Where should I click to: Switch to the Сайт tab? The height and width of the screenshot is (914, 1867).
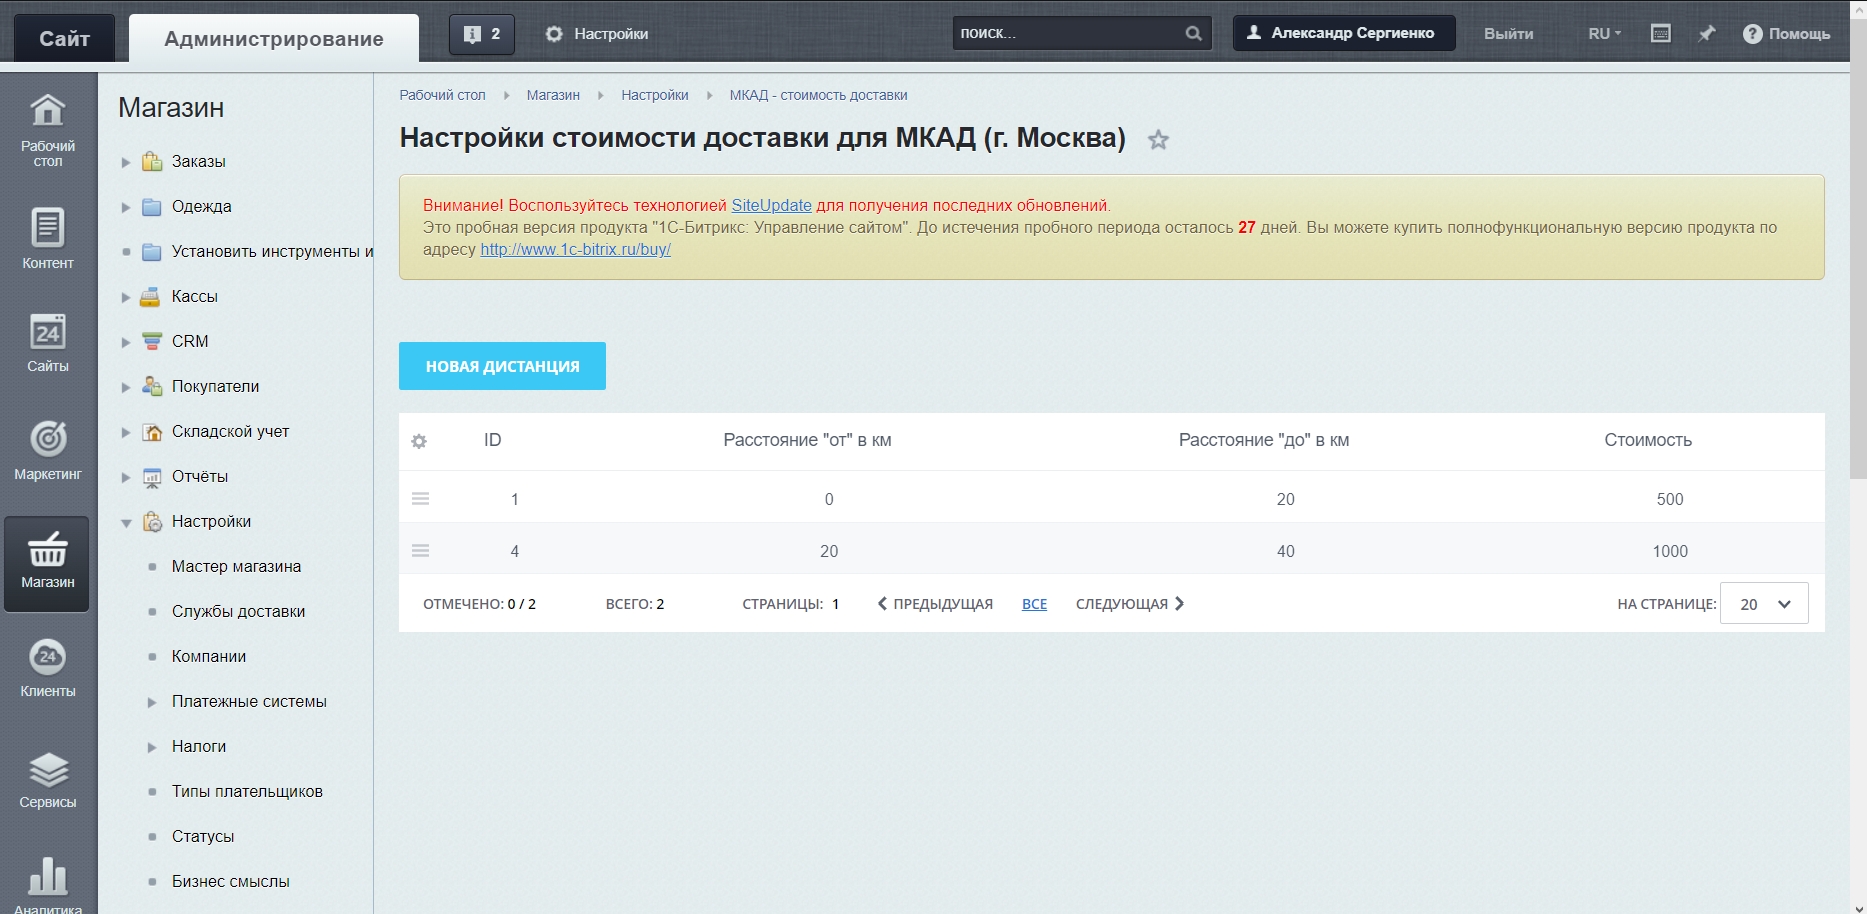point(64,39)
